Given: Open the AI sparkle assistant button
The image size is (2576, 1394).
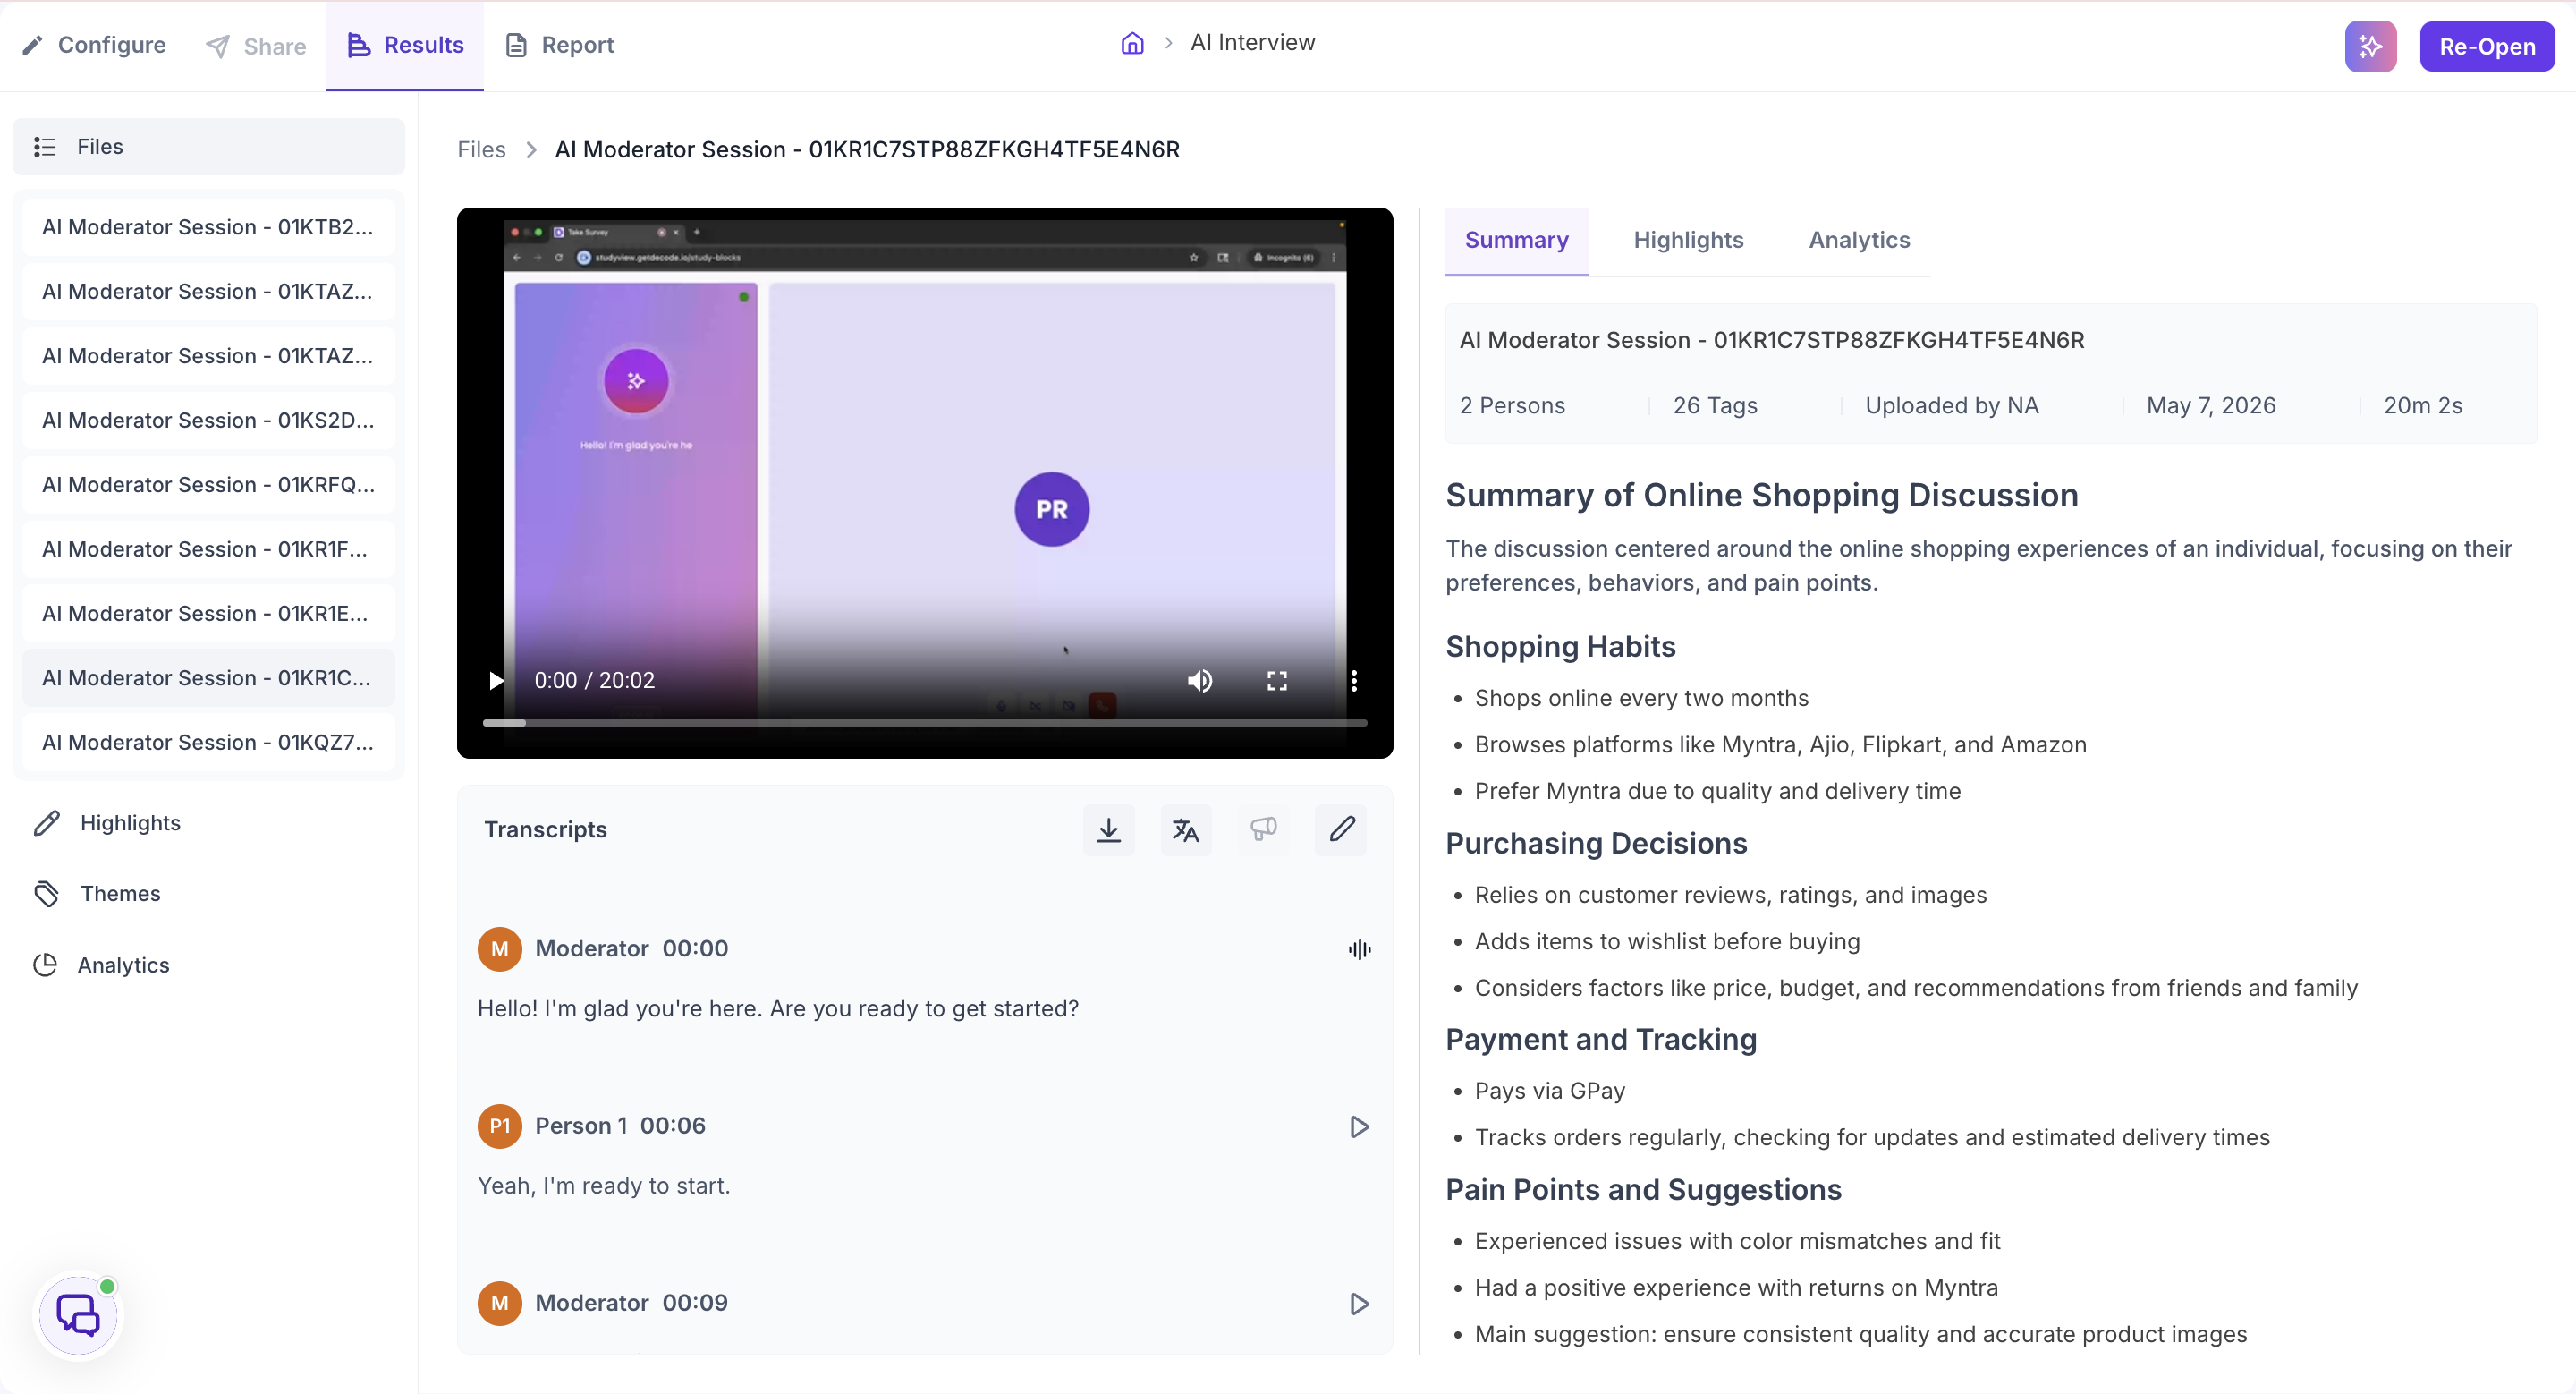Looking at the screenshot, I should [2370, 46].
